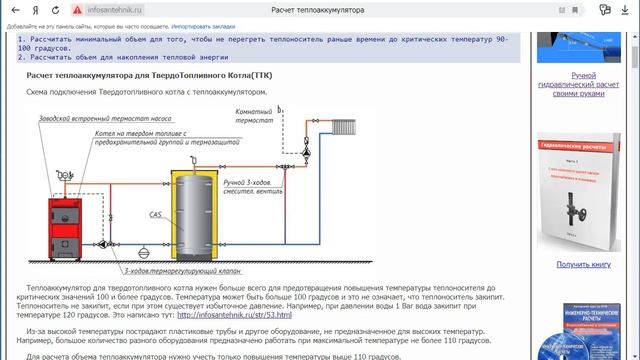This screenshot has height=360, width=640.
Task: Click the paragraph starting Из-за высокой температуры
Action: click(253, 336)
